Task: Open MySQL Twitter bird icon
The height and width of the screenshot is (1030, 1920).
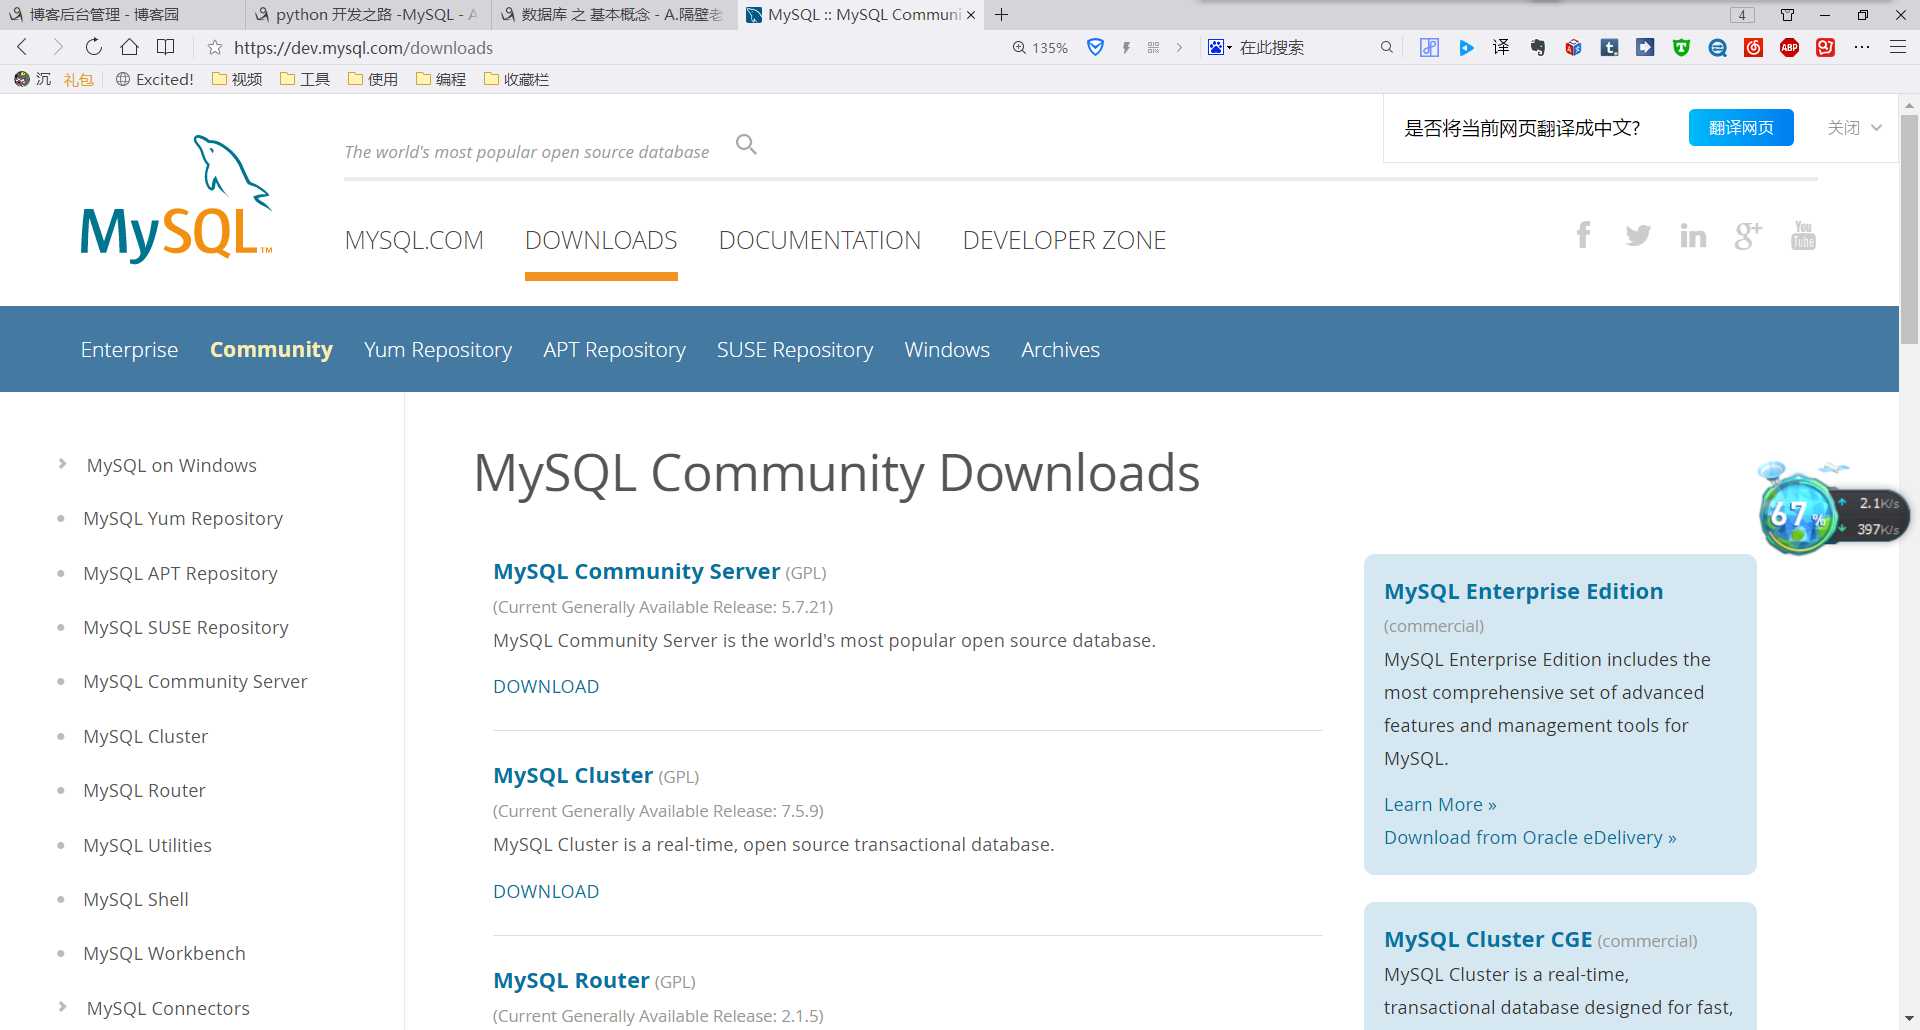Action: pos(1638,236)
